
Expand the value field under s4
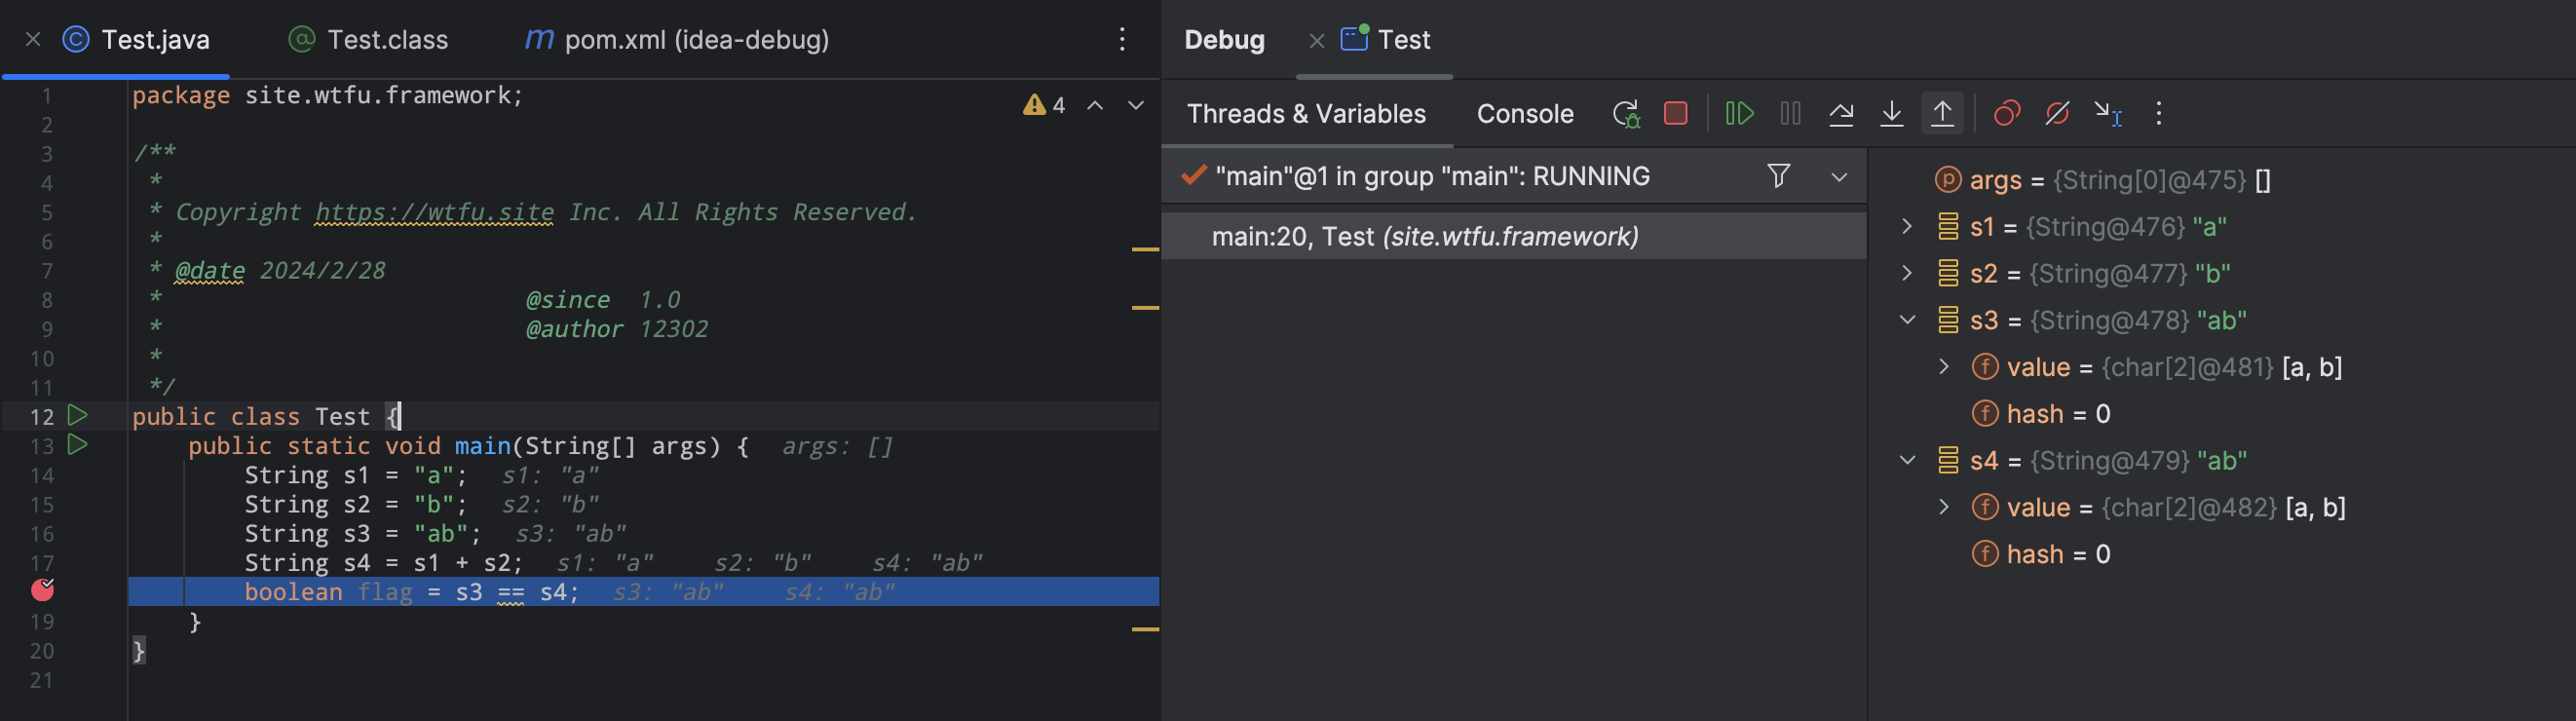1944,507
